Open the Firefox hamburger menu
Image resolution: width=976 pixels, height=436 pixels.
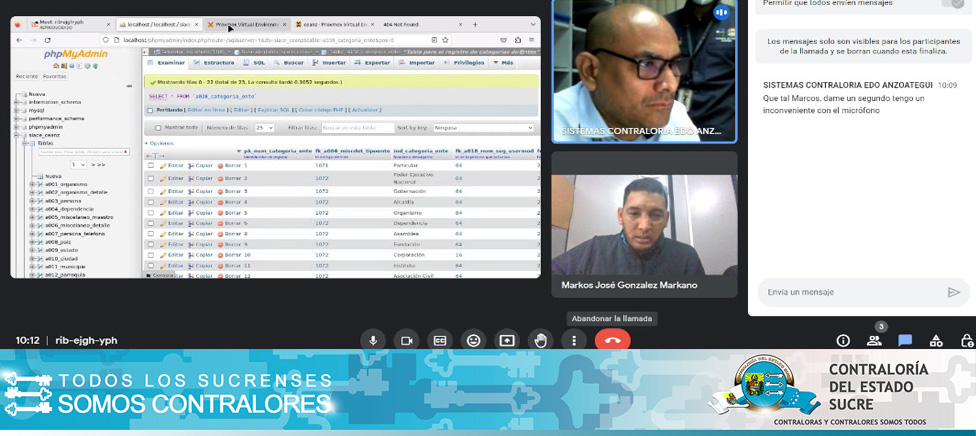pyautogui.click(x=533, y=39)
